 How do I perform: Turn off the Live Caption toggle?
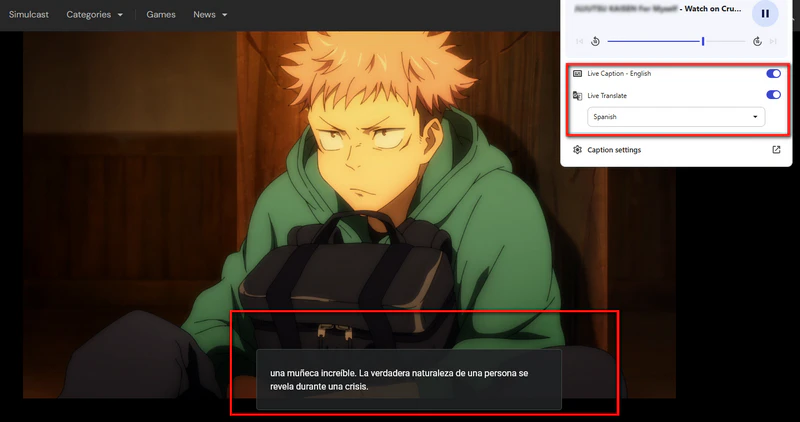(773, 73)
